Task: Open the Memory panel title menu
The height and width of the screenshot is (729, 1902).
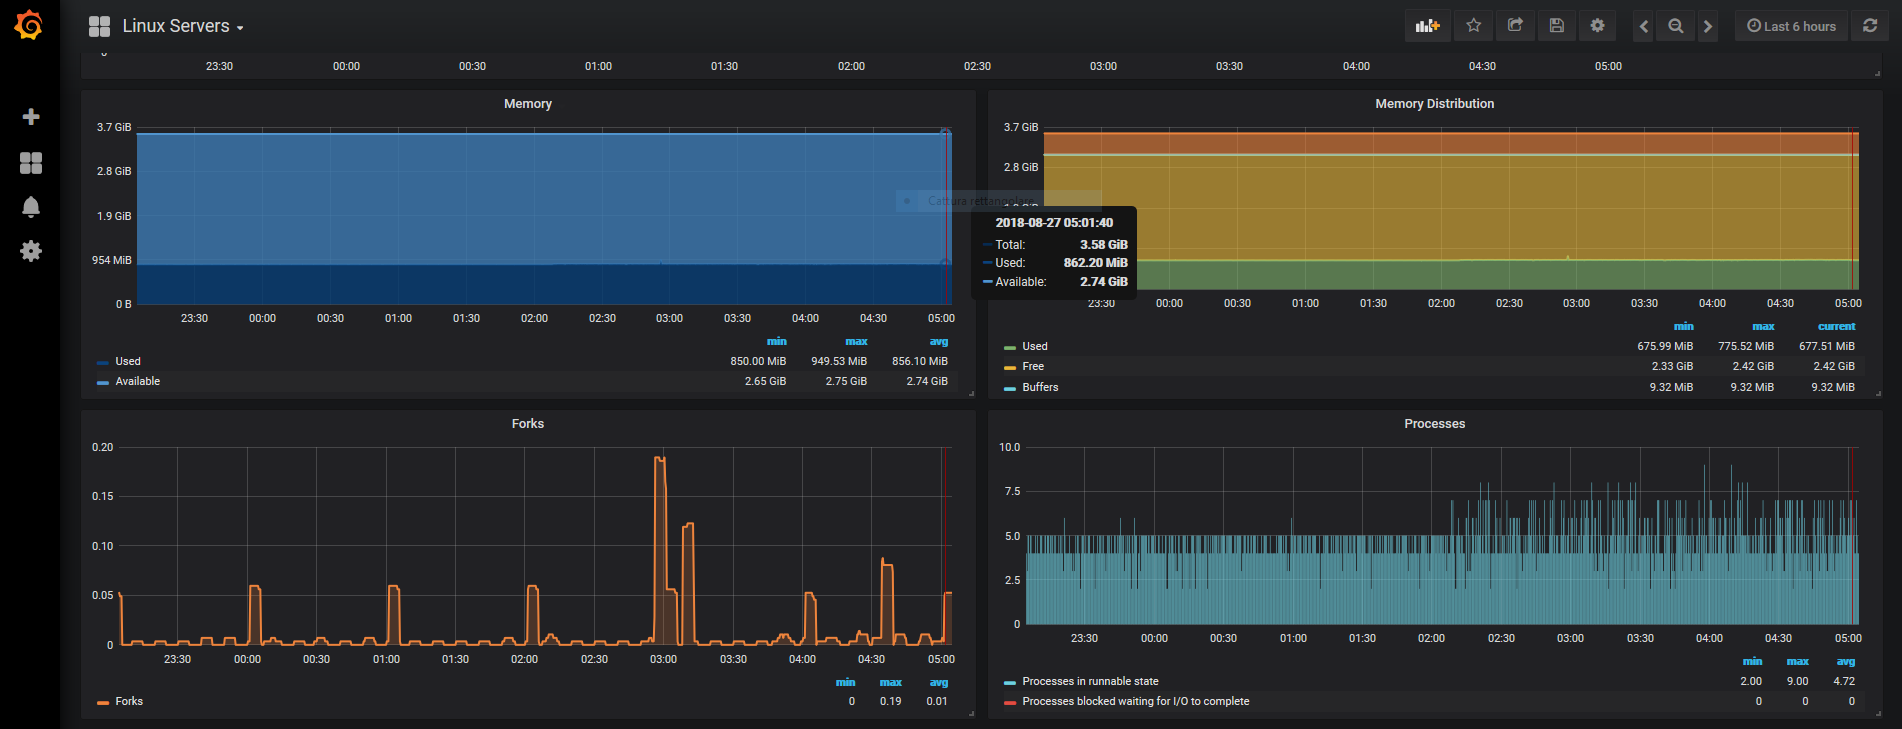Action: coord(528,104)
